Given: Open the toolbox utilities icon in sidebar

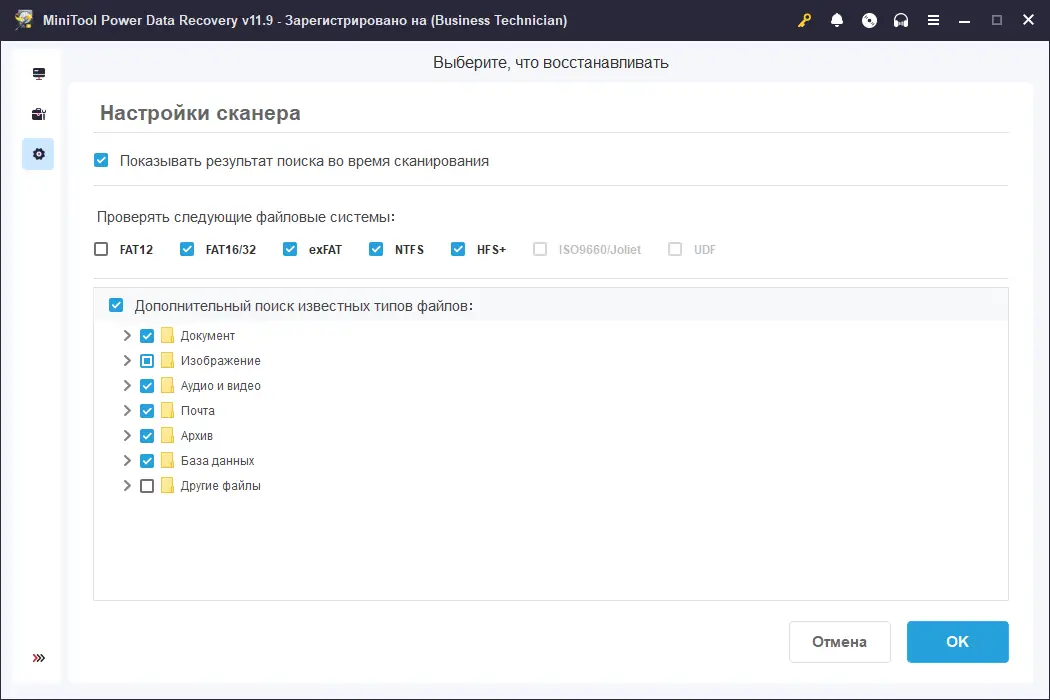Looking at the screenshot, I should coord(39,114).
